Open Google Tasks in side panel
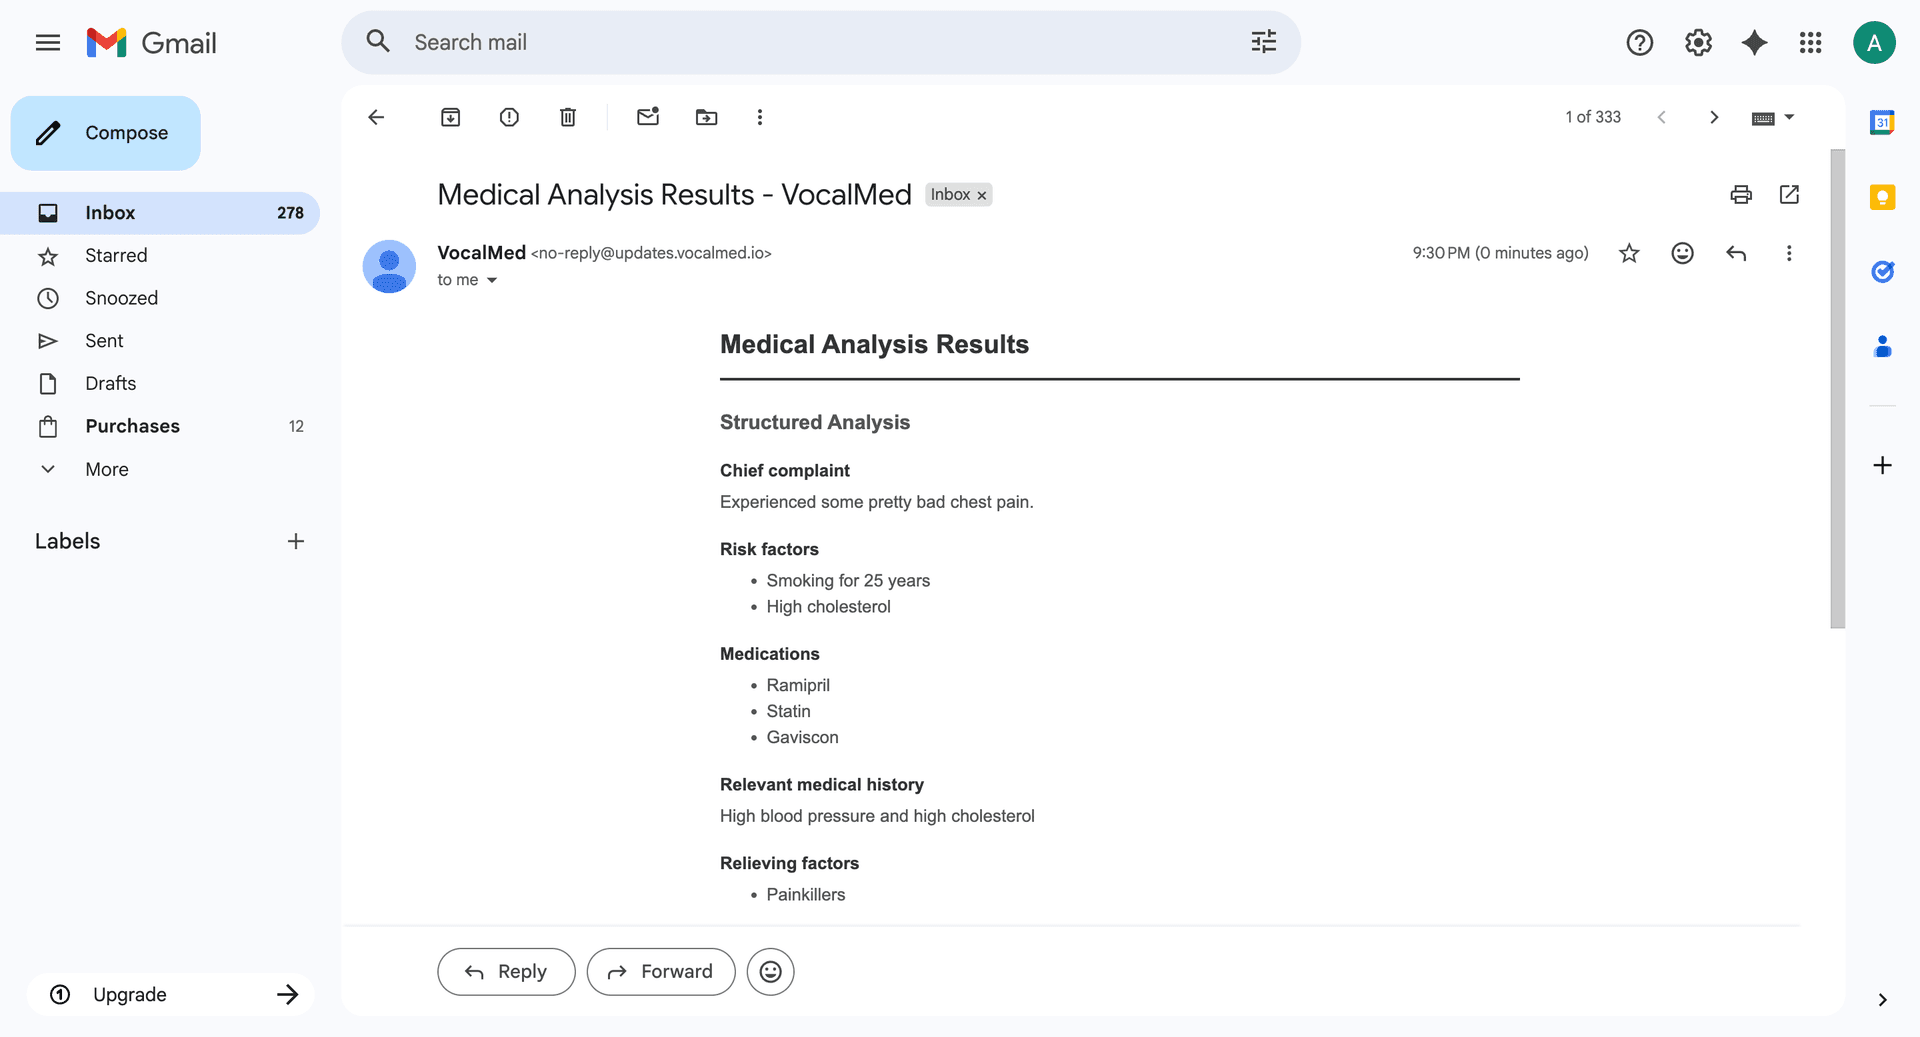Screen dimensions: 1920x1037 [1882, 272]
